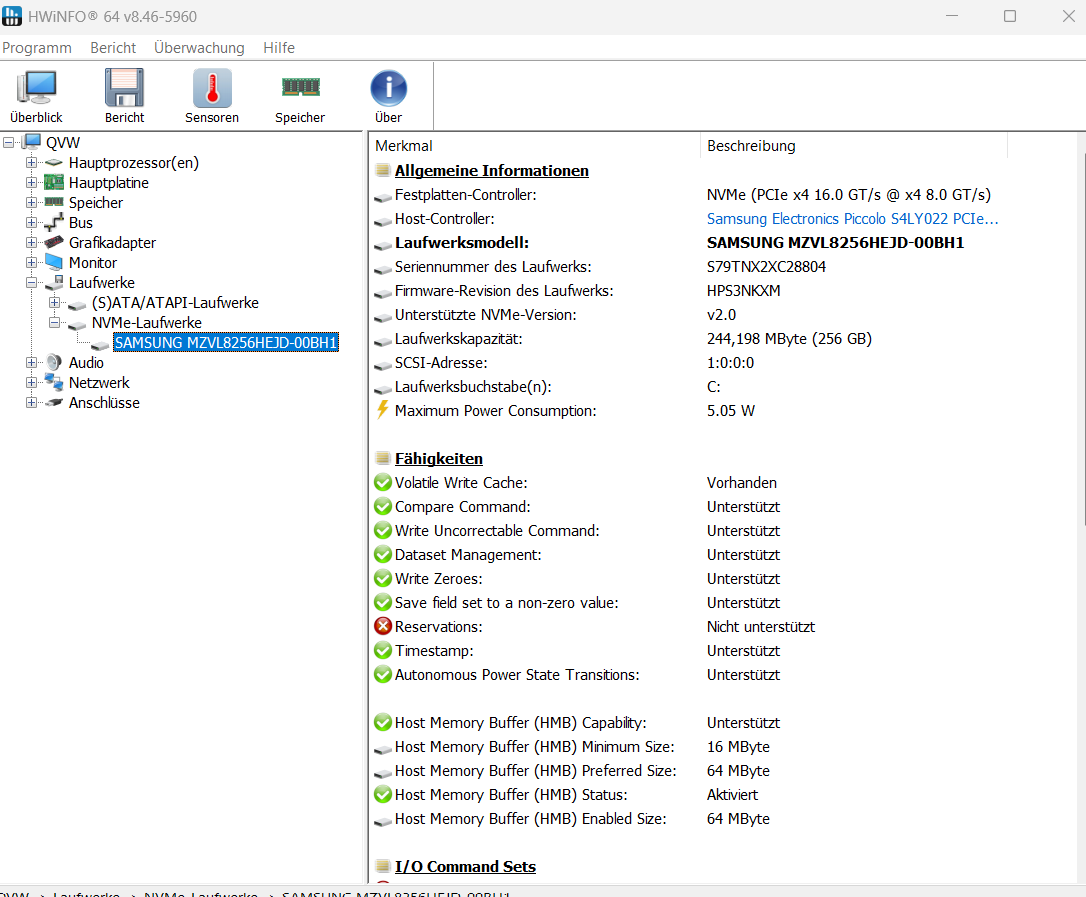This screenshot has height=897, width=1086.
Task: Click the I/O Command Sets heading
Action: pyautogui.click(x=465, y=867)
